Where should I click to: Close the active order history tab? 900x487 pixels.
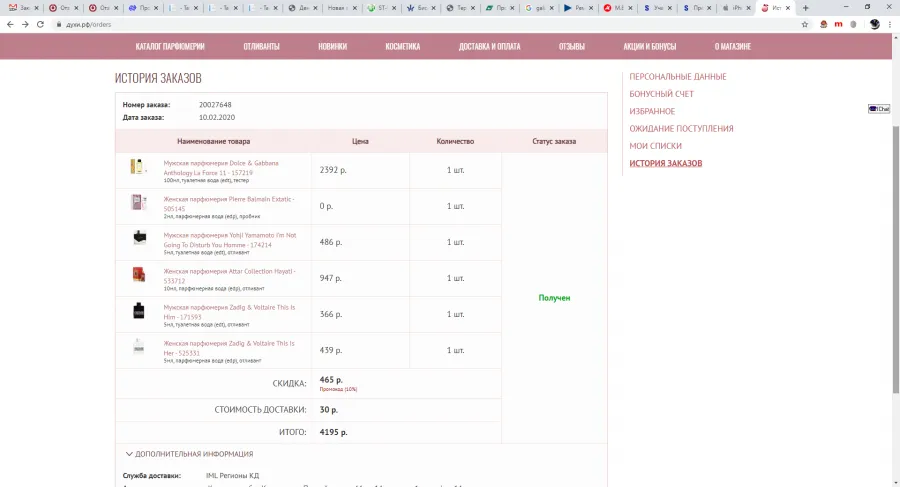coord(788,8)
